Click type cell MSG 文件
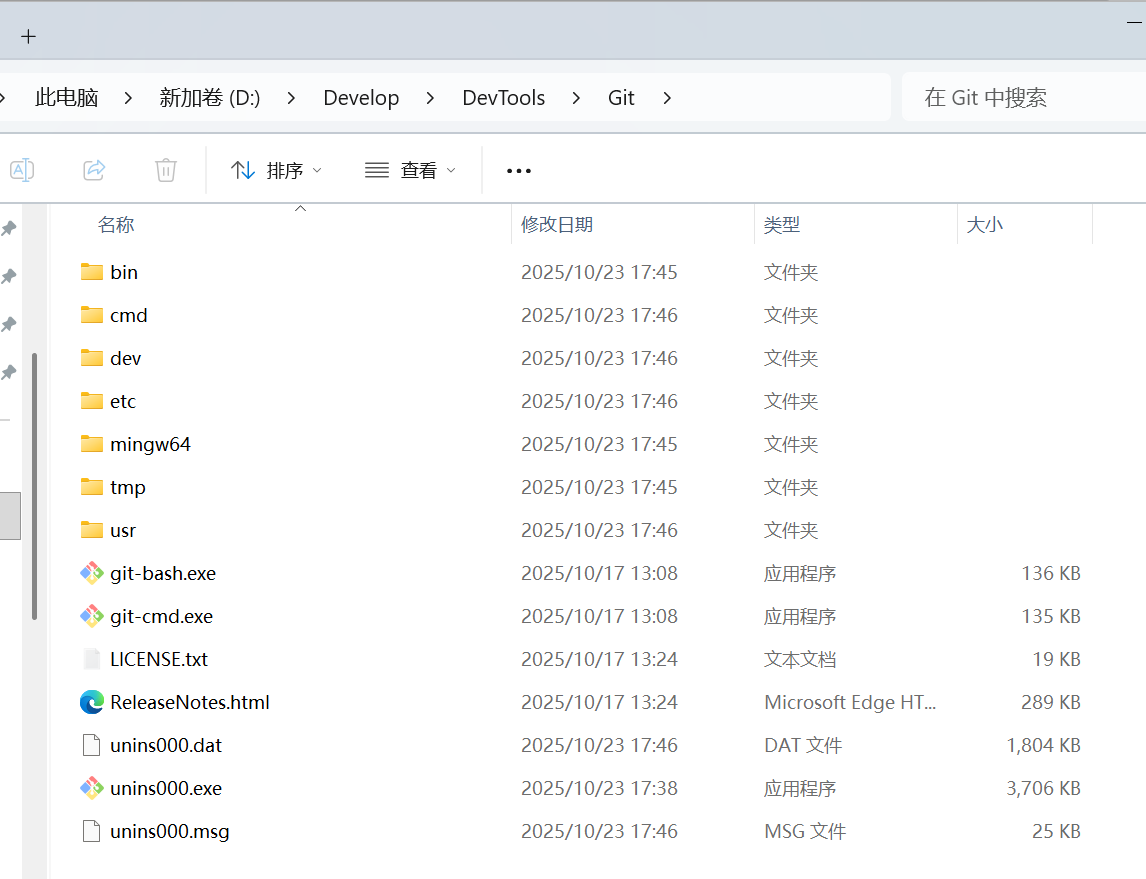Image resolution: width=1146 pixels, height=879 pixels. (805, 832)
